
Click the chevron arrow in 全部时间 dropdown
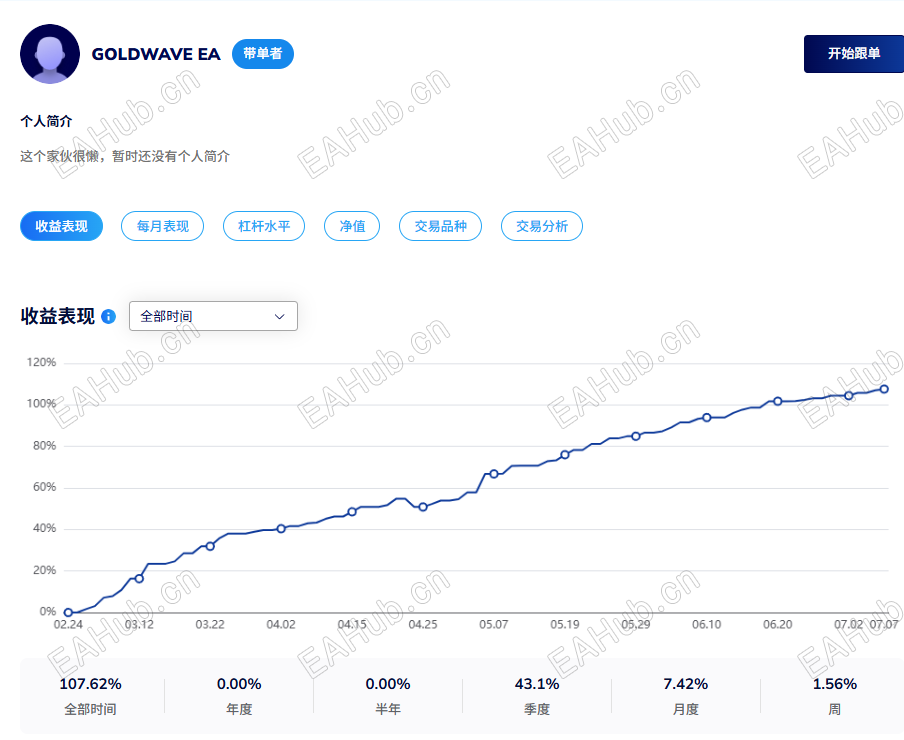pos(280,316)
